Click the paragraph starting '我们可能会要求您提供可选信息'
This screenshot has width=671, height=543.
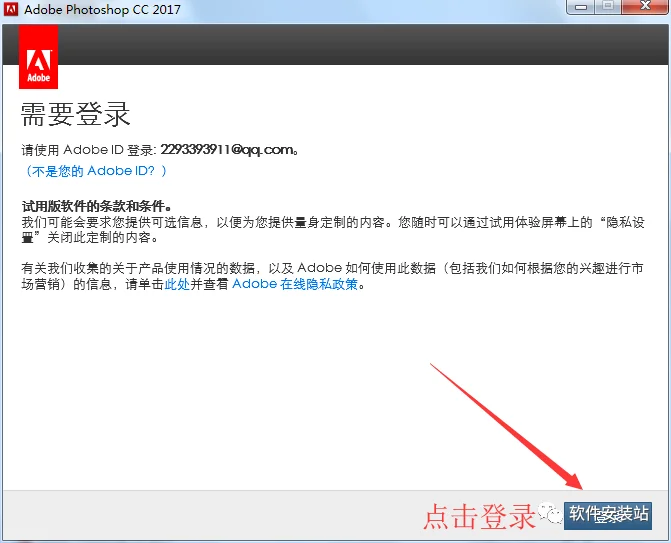[333, 230]
